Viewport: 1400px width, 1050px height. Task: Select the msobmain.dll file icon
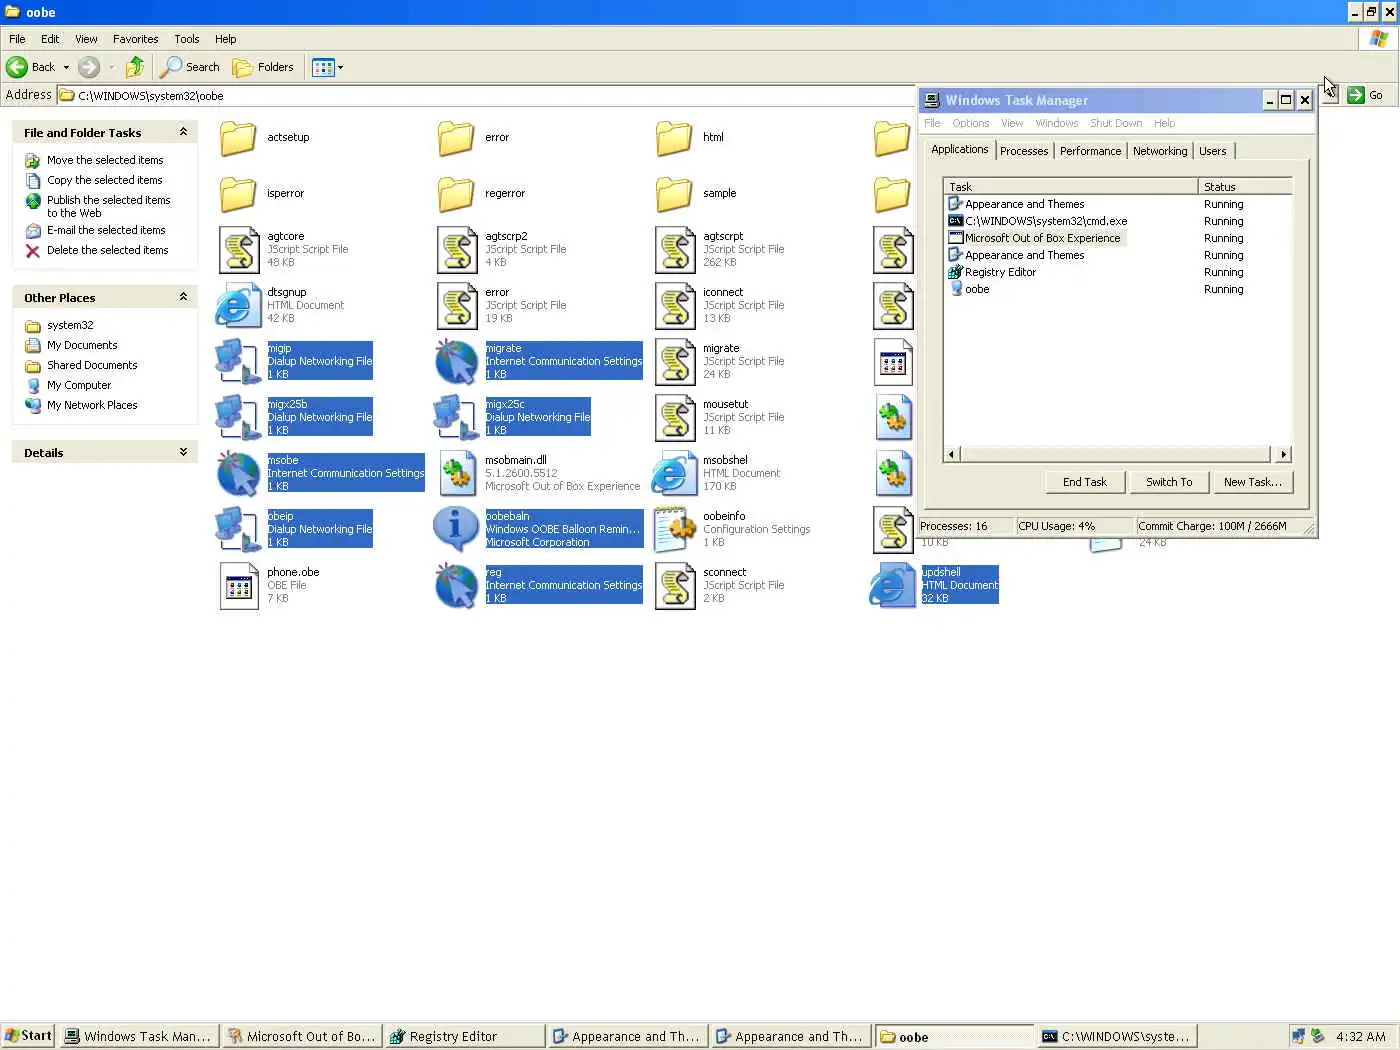[x=457, y=474]
